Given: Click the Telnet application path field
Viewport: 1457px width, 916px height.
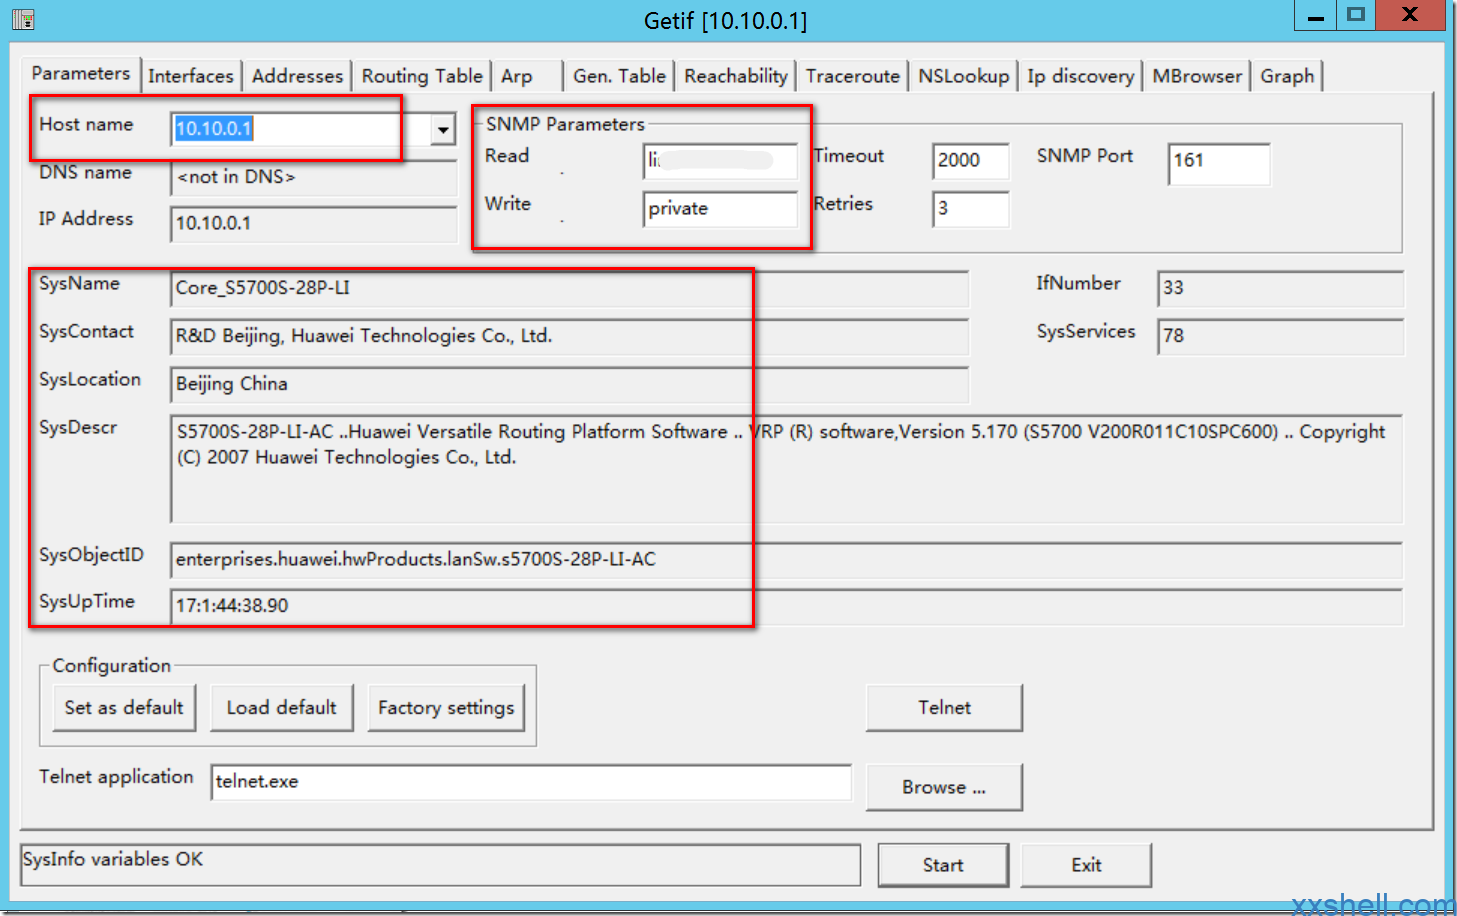Looking at the screenshot, I should (531, 782).
